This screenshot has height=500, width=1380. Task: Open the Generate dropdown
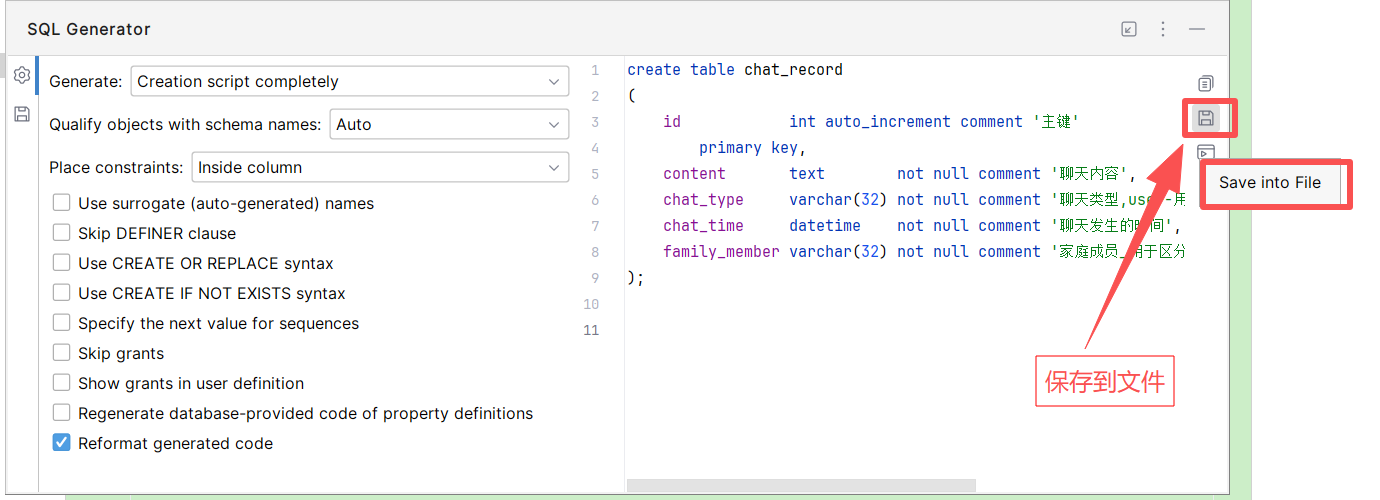point(350,81)
